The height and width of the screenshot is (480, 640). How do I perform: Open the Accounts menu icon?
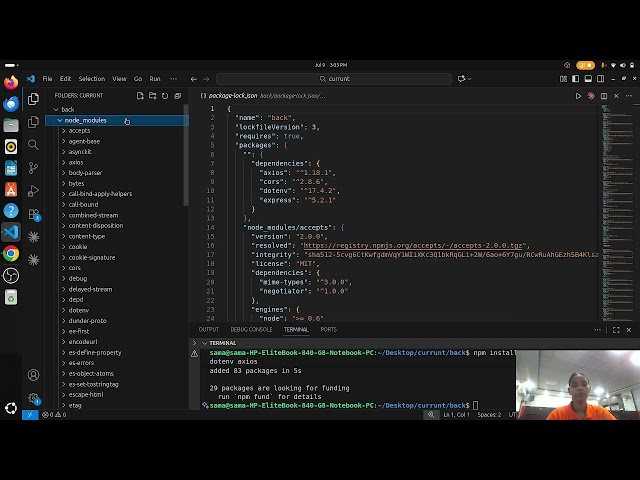(x=33, y=375)
